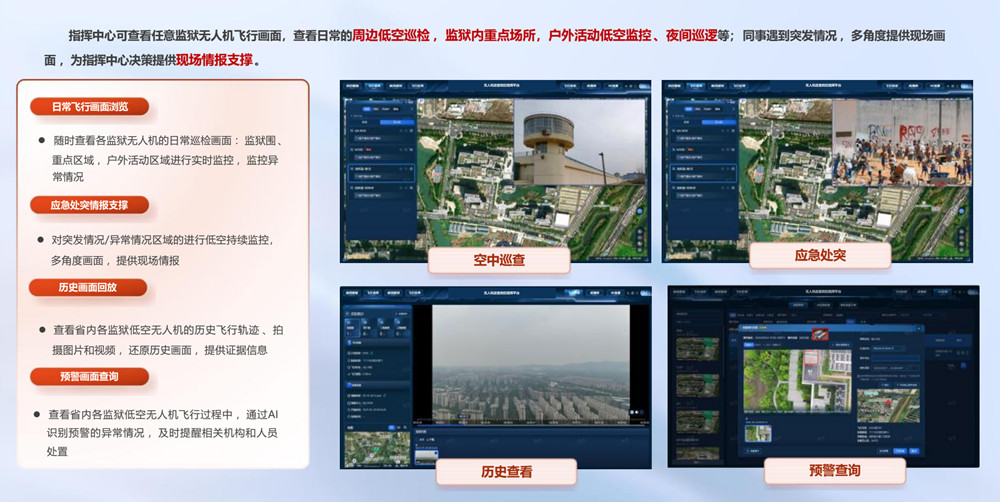Click the red text 户外活动低空监控、夜间巡逻
The width and height of the screenshot is (1000, 502).
coord(633,36)
